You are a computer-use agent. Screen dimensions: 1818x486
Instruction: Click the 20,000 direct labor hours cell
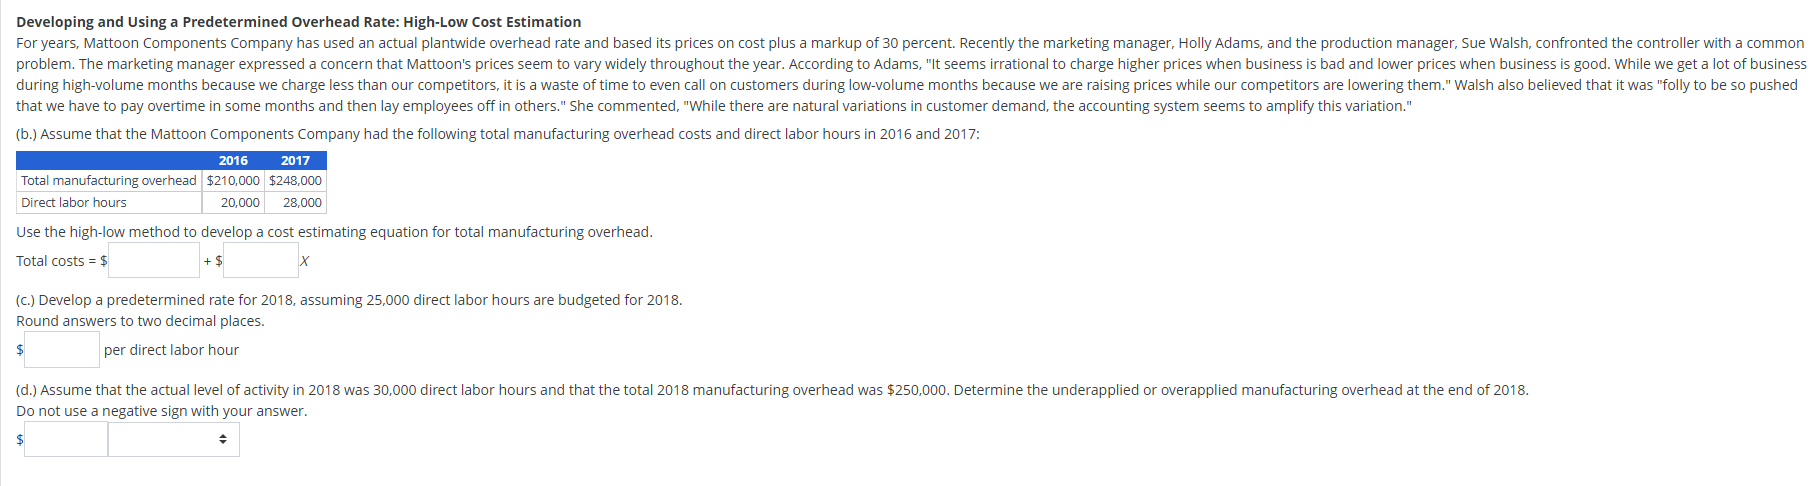[x=240, y=203]
